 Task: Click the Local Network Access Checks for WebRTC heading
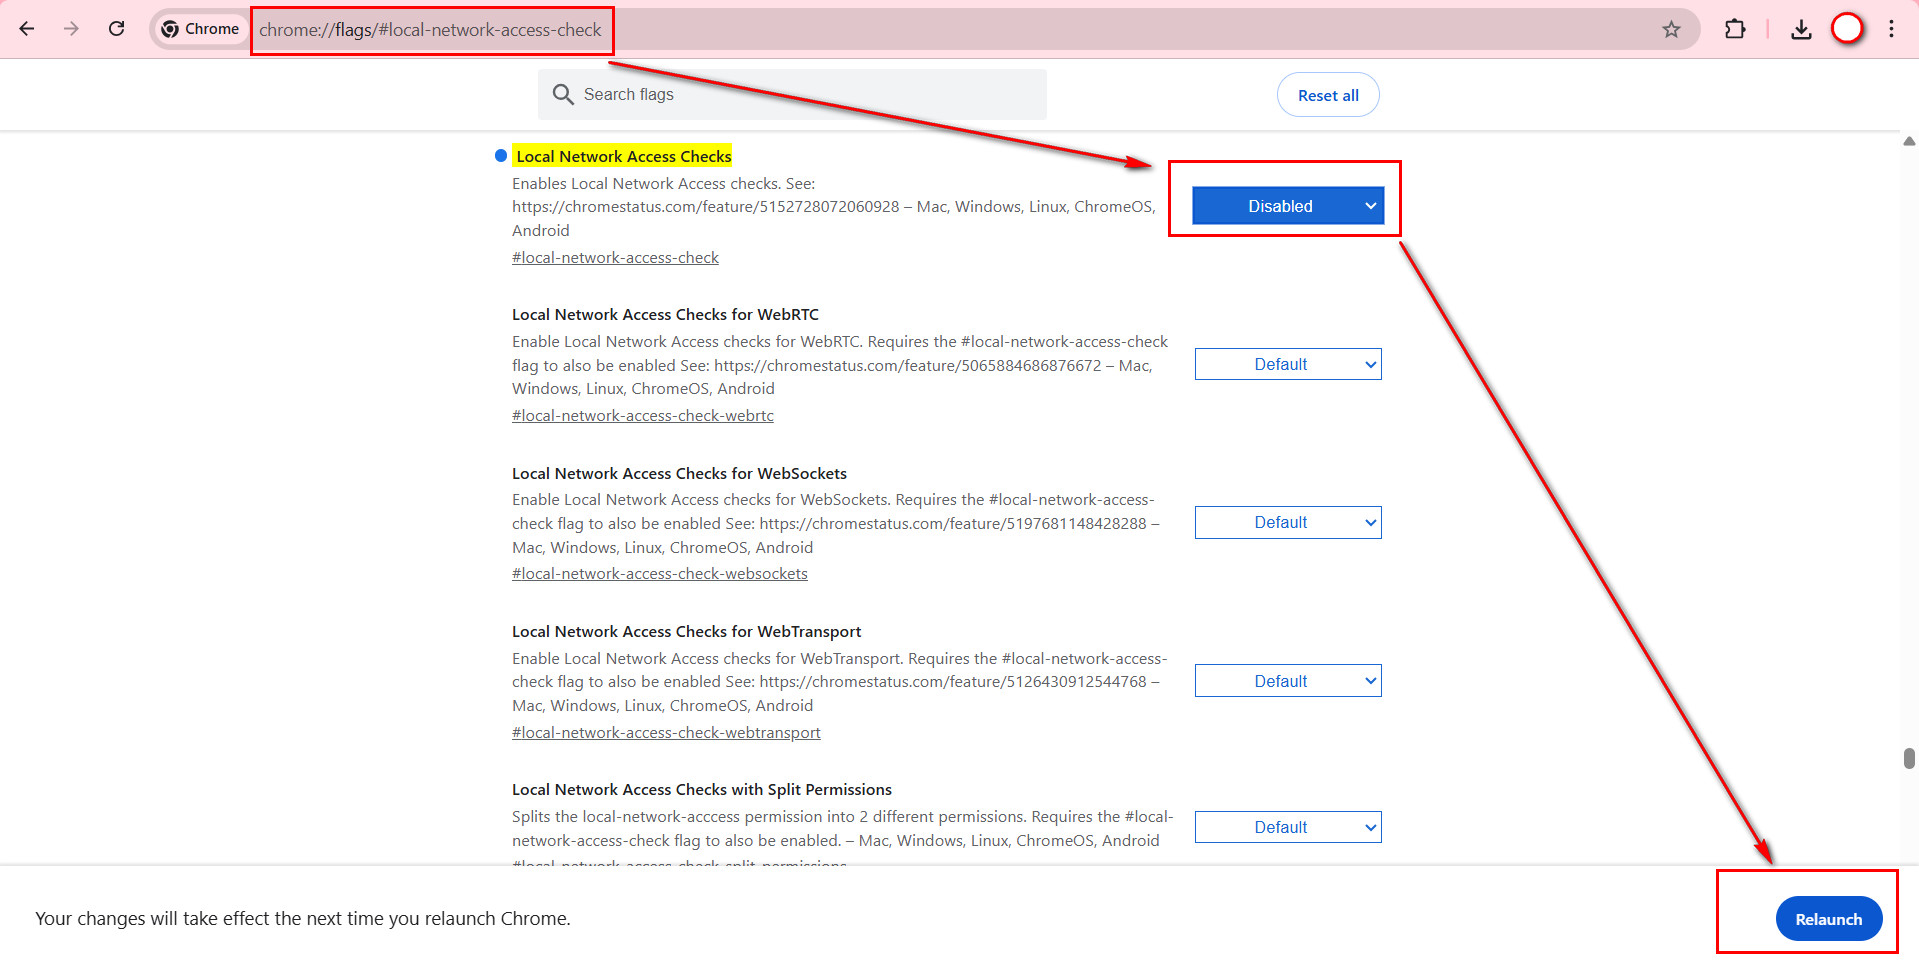(665, 315)
